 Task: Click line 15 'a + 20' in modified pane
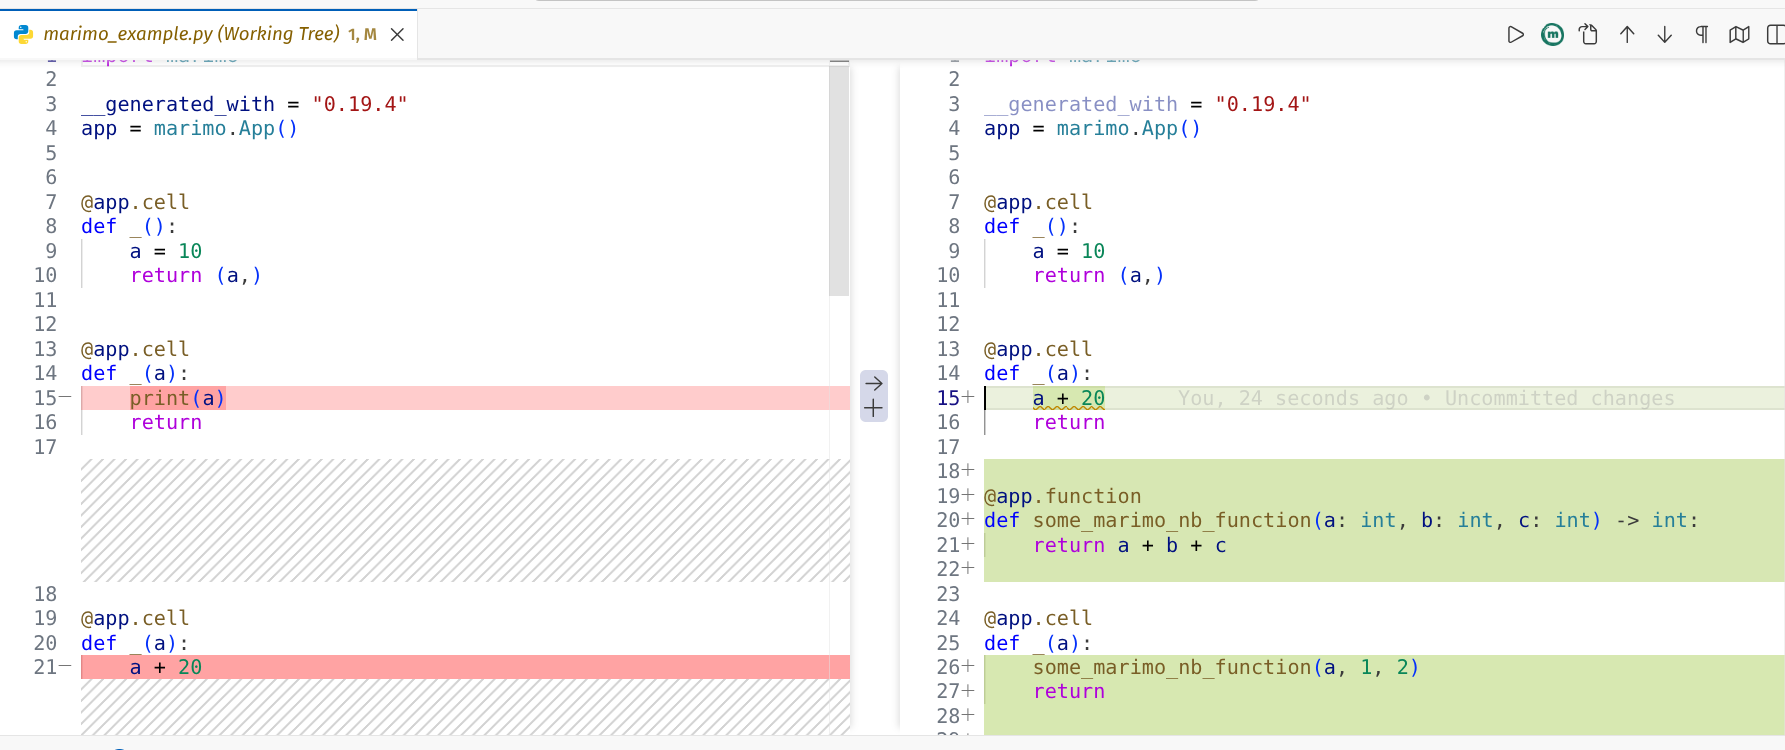(1068, 398)
